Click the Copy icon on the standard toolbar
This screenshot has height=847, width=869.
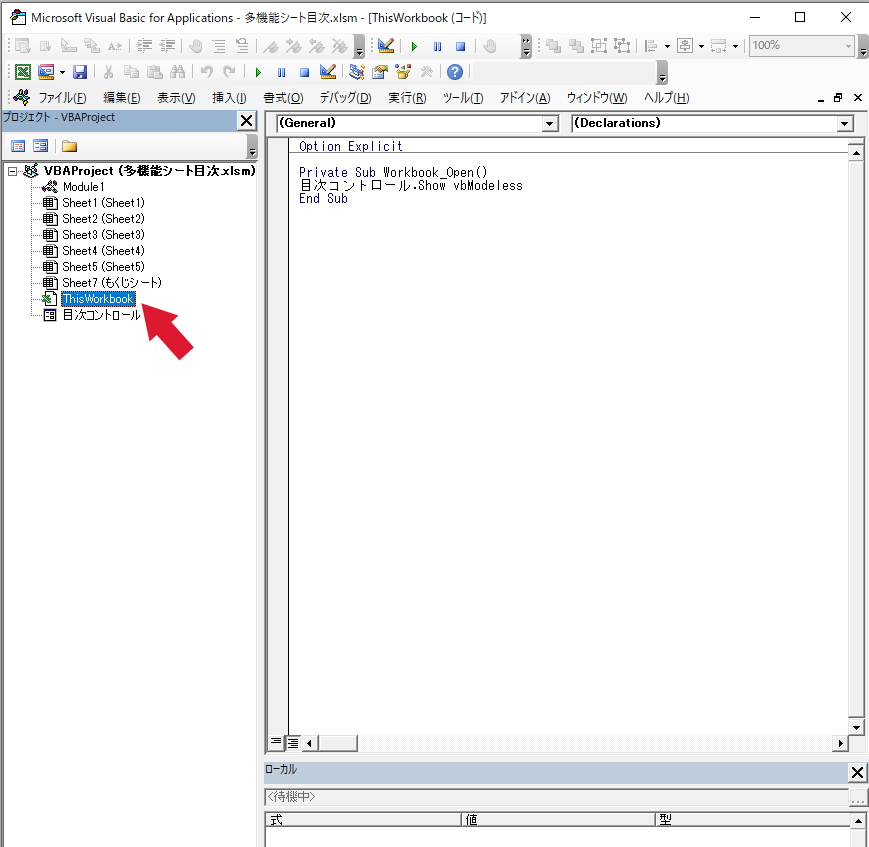[x=131, y=72]
